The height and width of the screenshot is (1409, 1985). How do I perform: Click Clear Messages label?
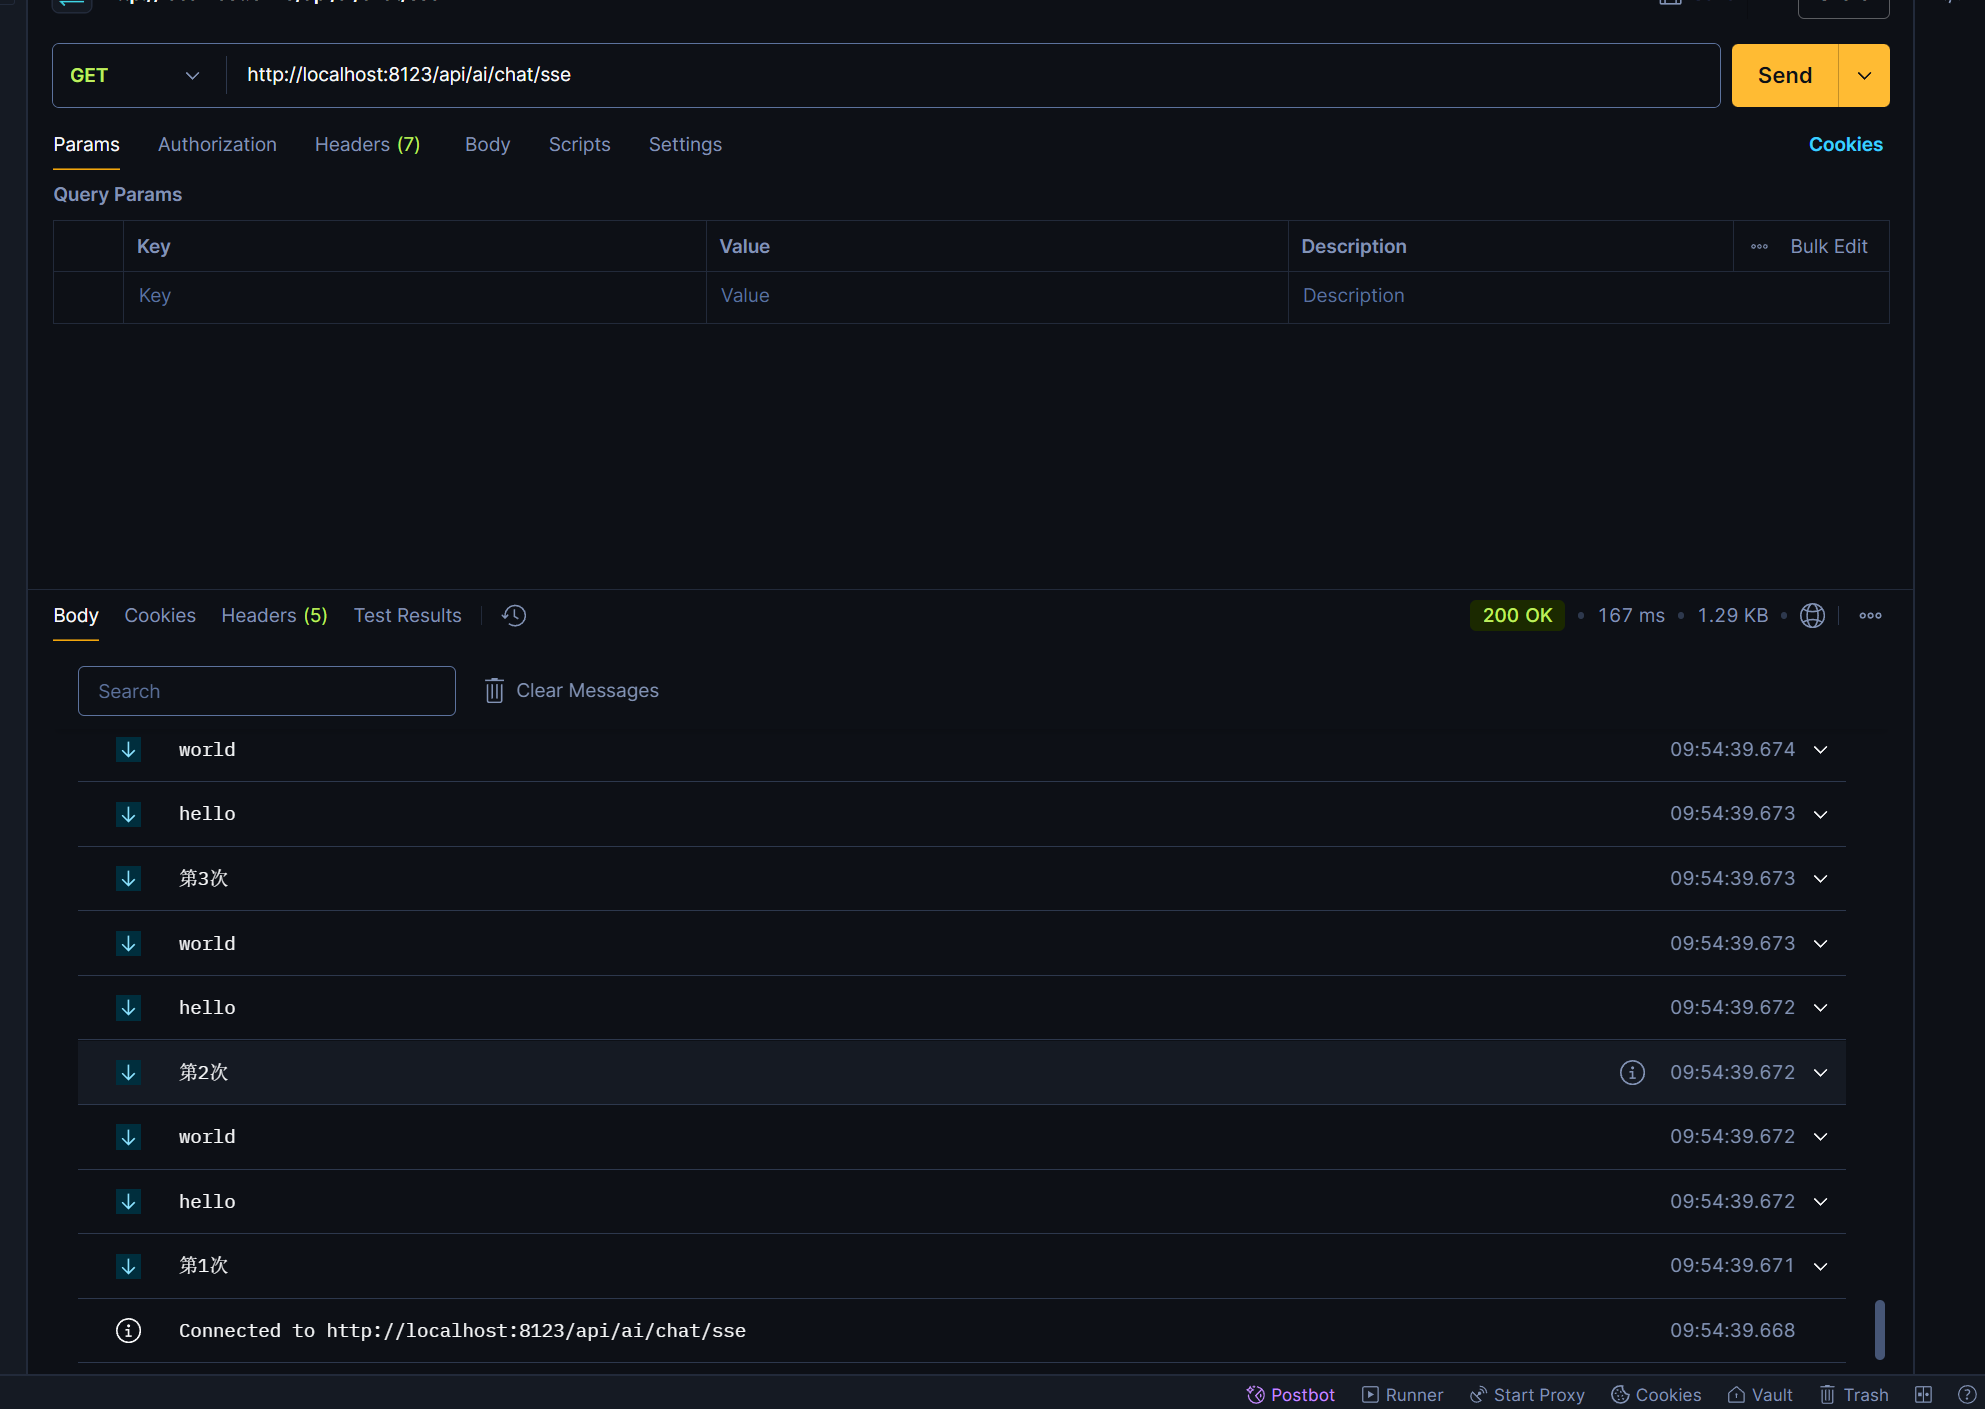[x=587, y=690]
